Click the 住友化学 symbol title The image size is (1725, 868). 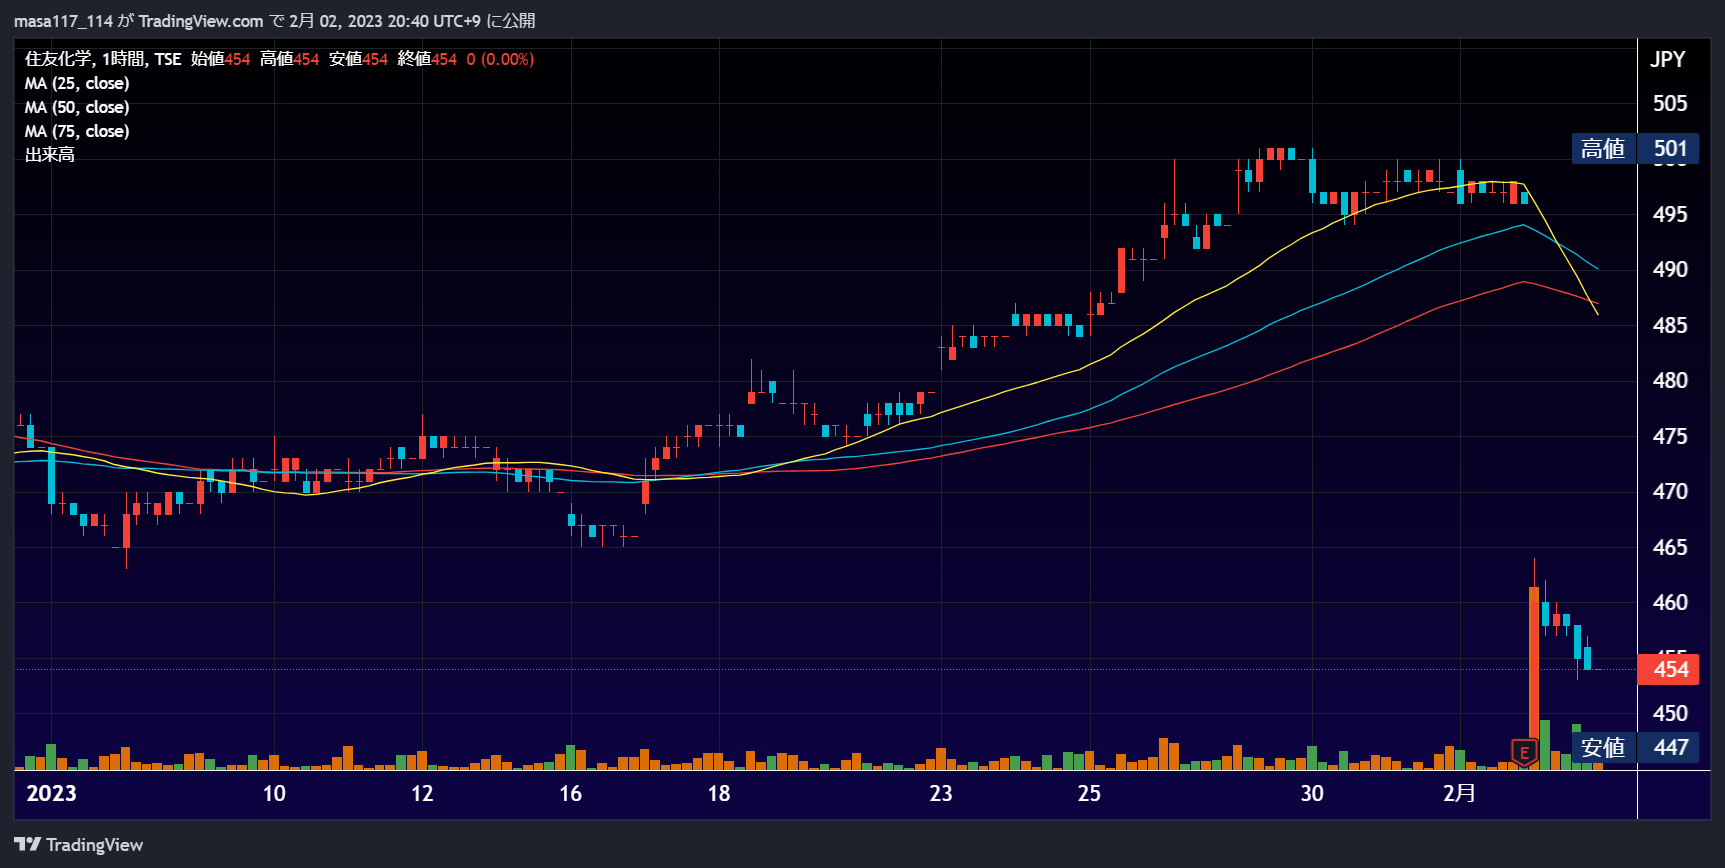(x=58, y=59)
